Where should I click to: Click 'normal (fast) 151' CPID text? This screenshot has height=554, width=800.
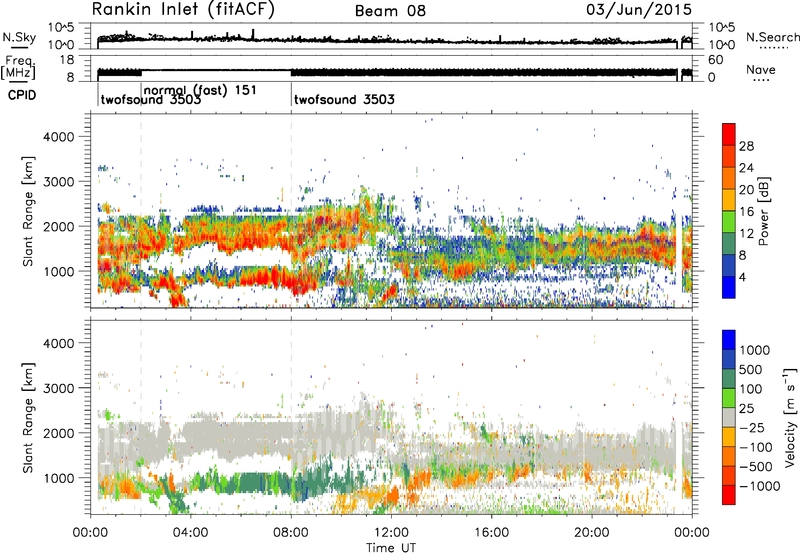(x=200, y=90)
